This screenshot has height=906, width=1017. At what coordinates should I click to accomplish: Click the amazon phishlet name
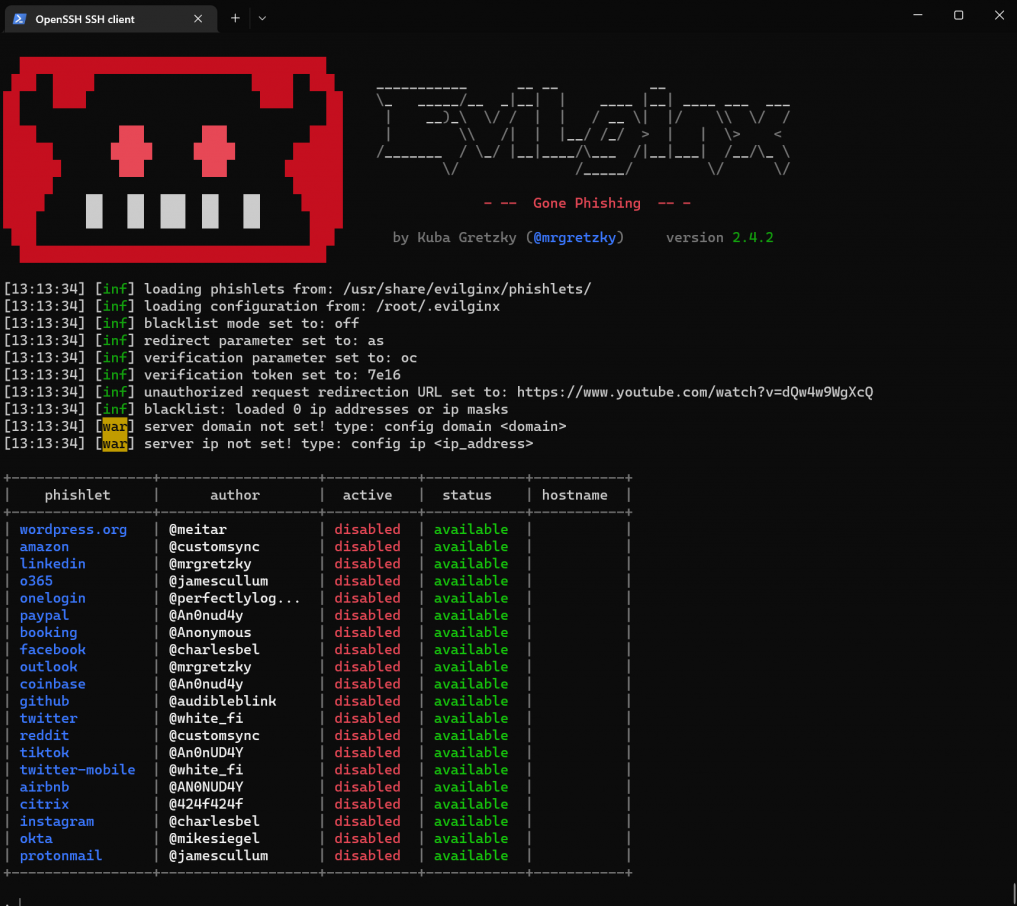(x=44, y=546)
